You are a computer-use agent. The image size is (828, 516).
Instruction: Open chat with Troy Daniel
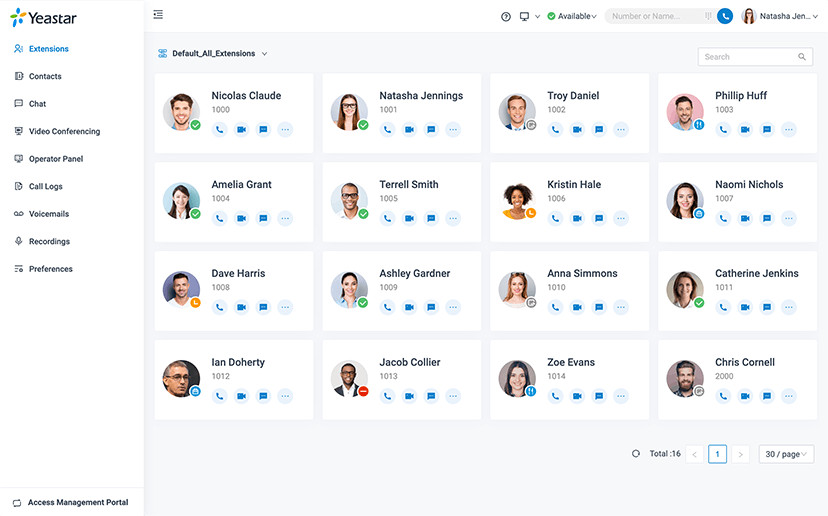(x=599, y=129)
